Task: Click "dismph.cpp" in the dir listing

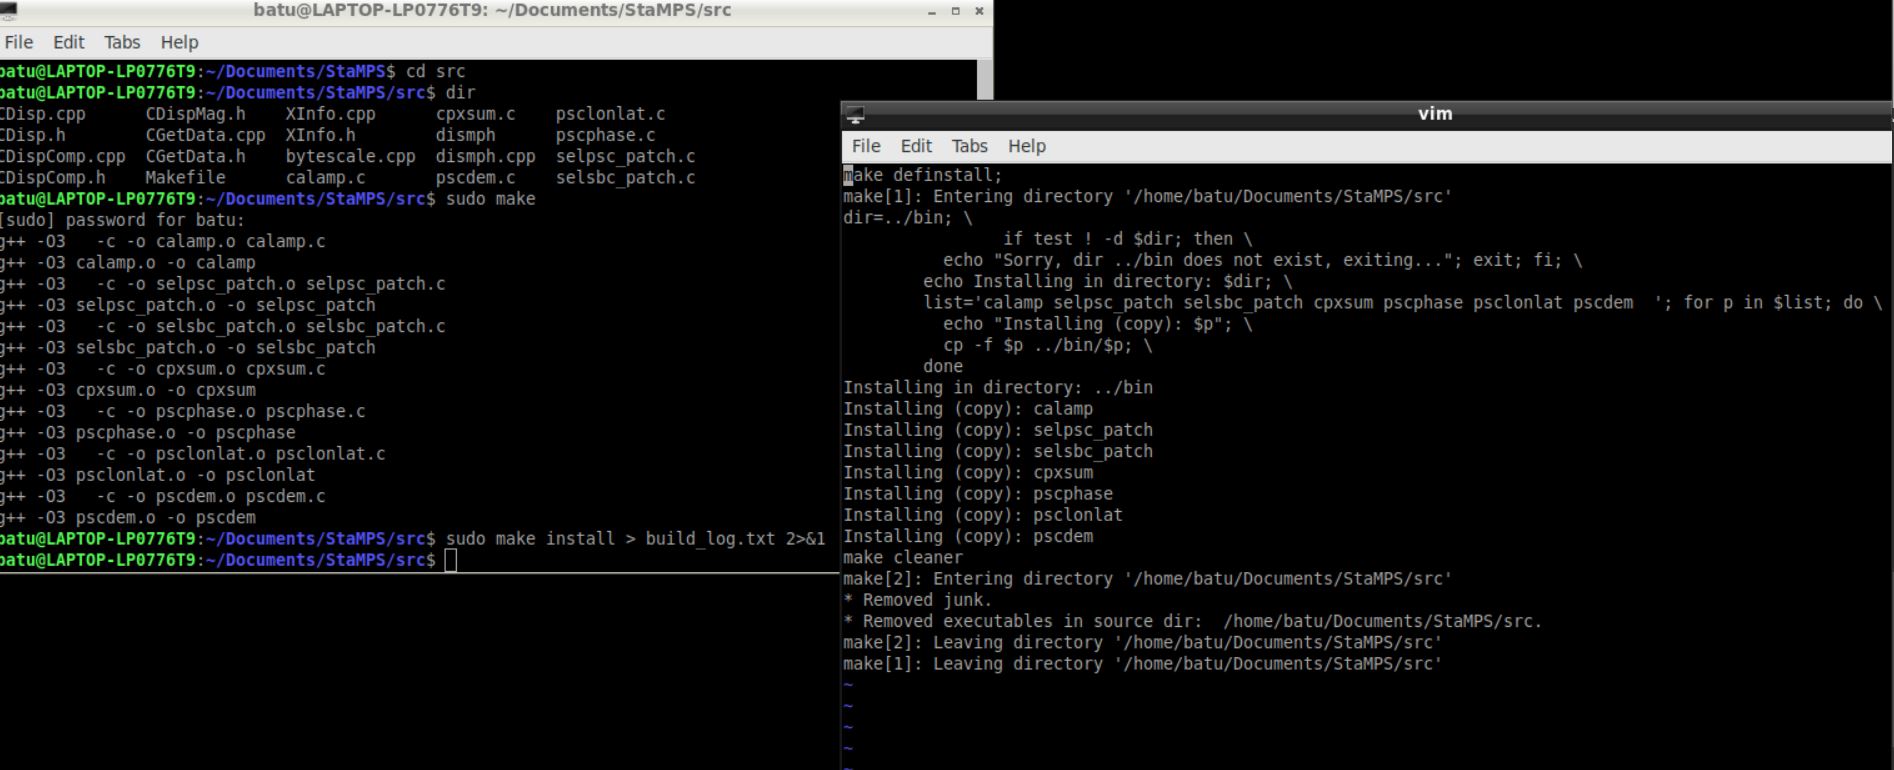Action: coord(486,156)
